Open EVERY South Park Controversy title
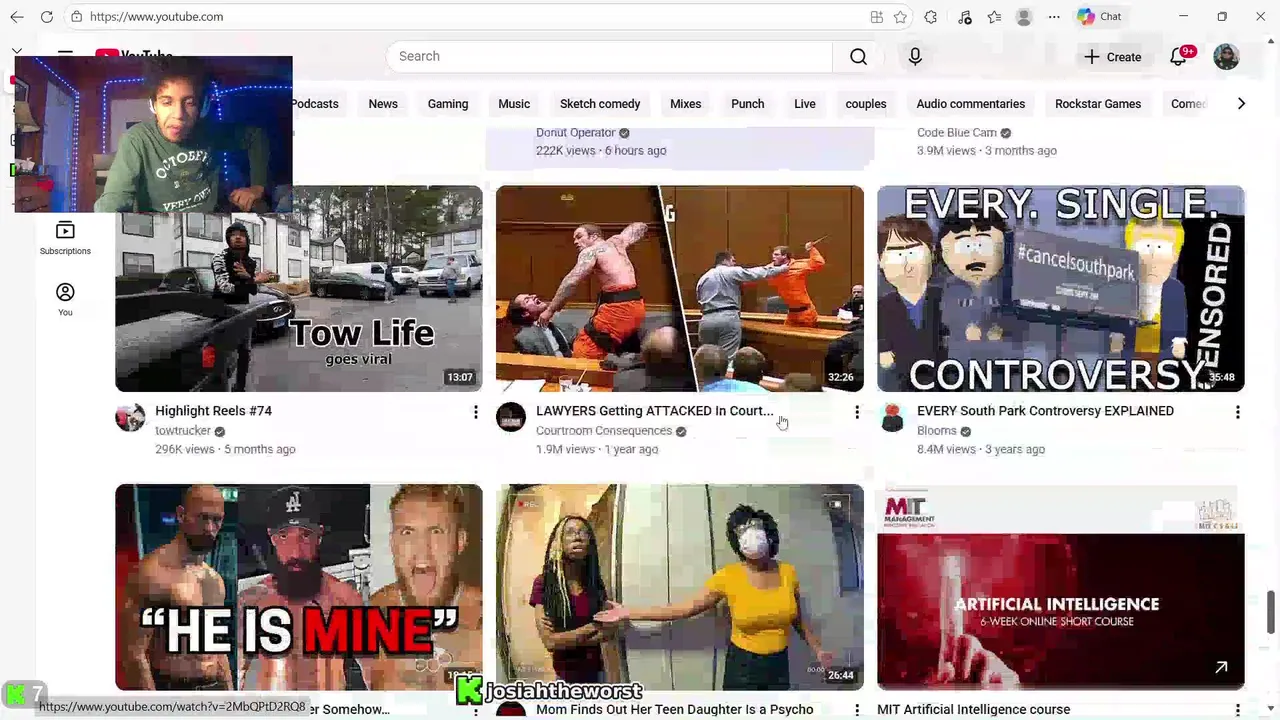This screenshot has height=720, width=1280. click(x=1045, y=411)
